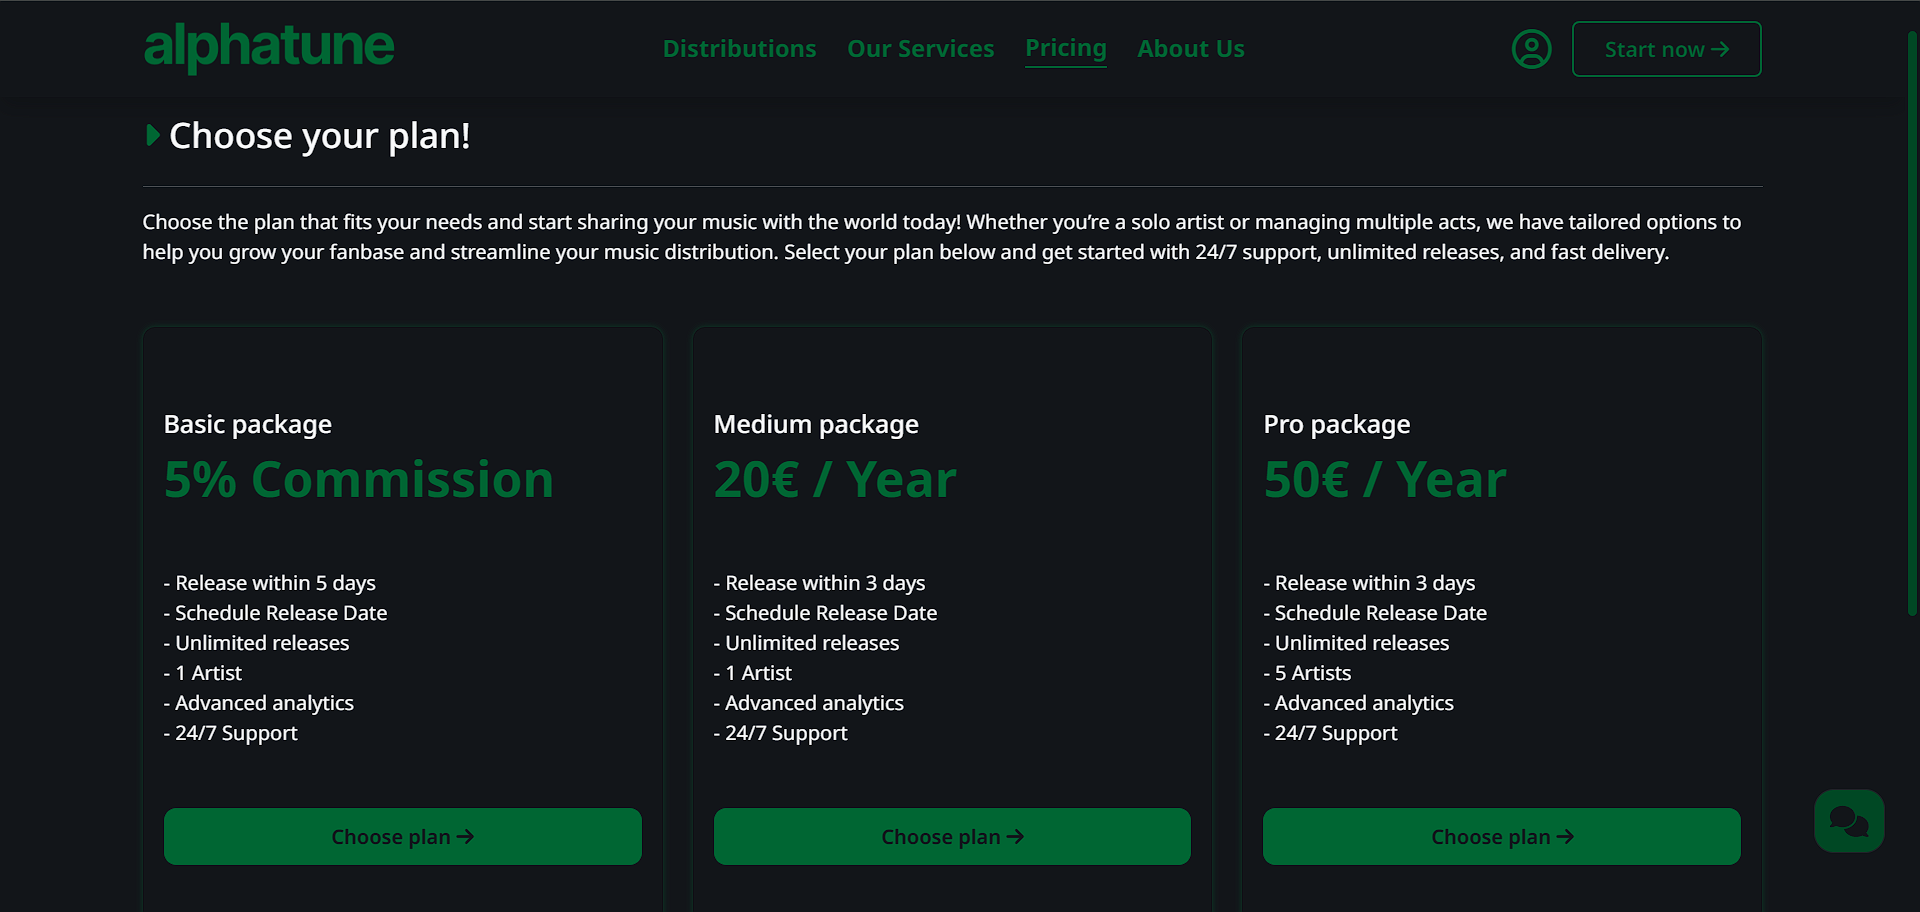Open the user account profile icon
1920x912 pixels.
(x=1531, y=49)
